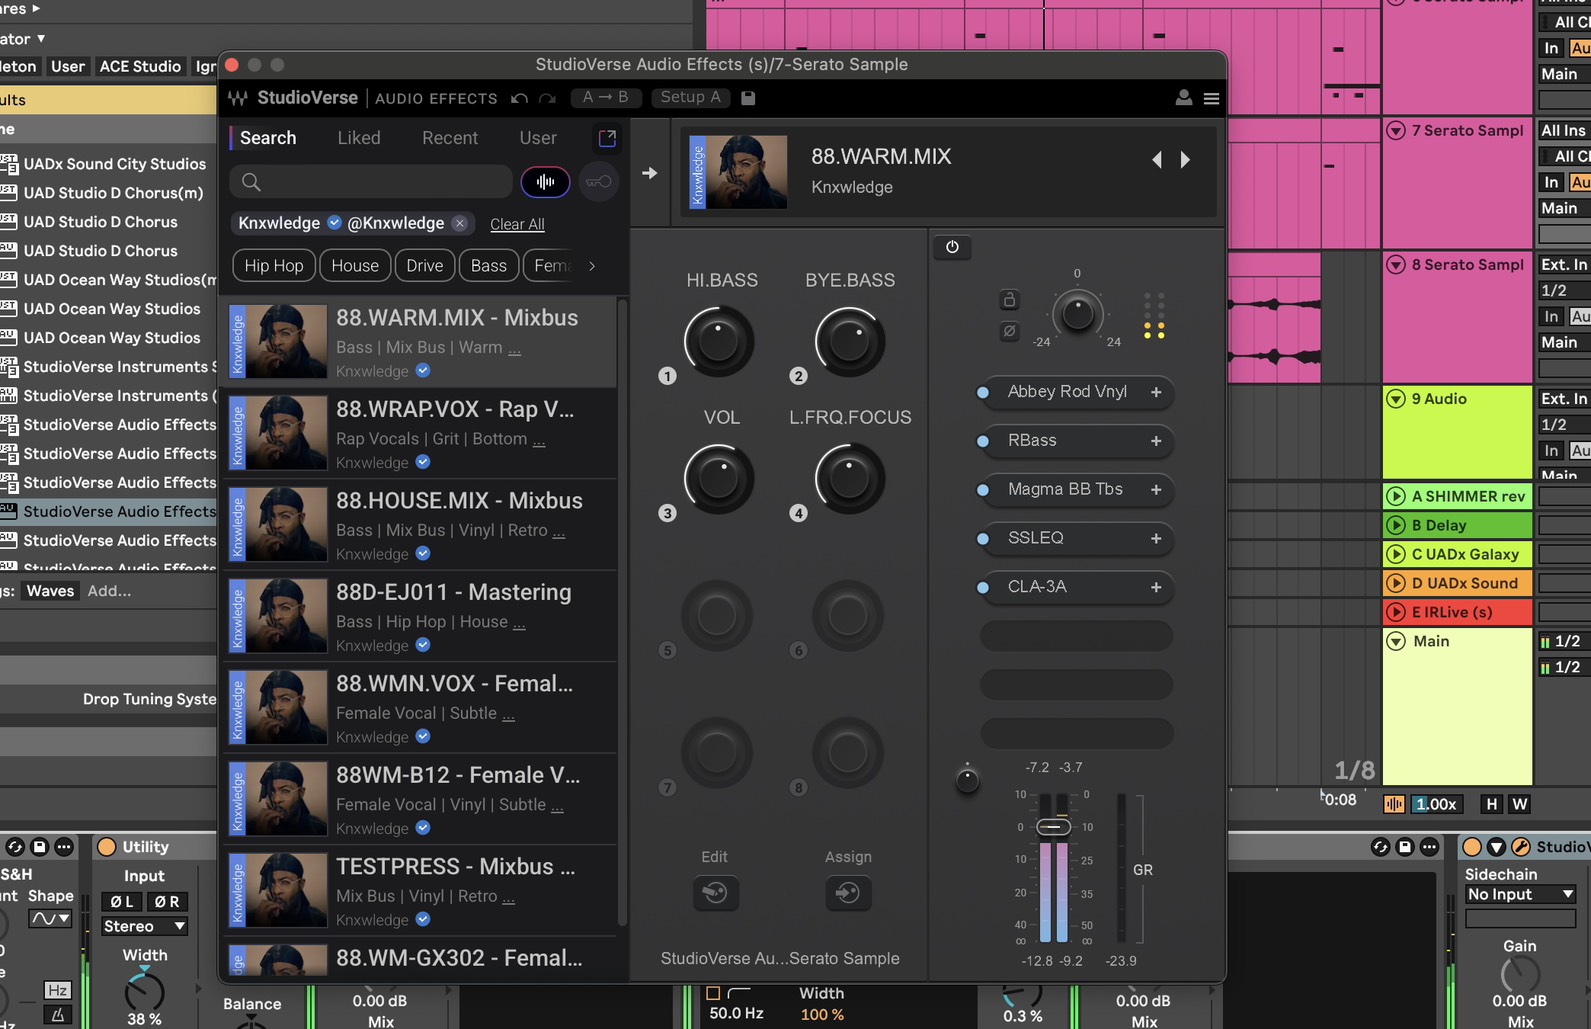Click the undo arrow in StudioVerse toolbar
Screen dimensions: 1591x1029
point(519,98)
